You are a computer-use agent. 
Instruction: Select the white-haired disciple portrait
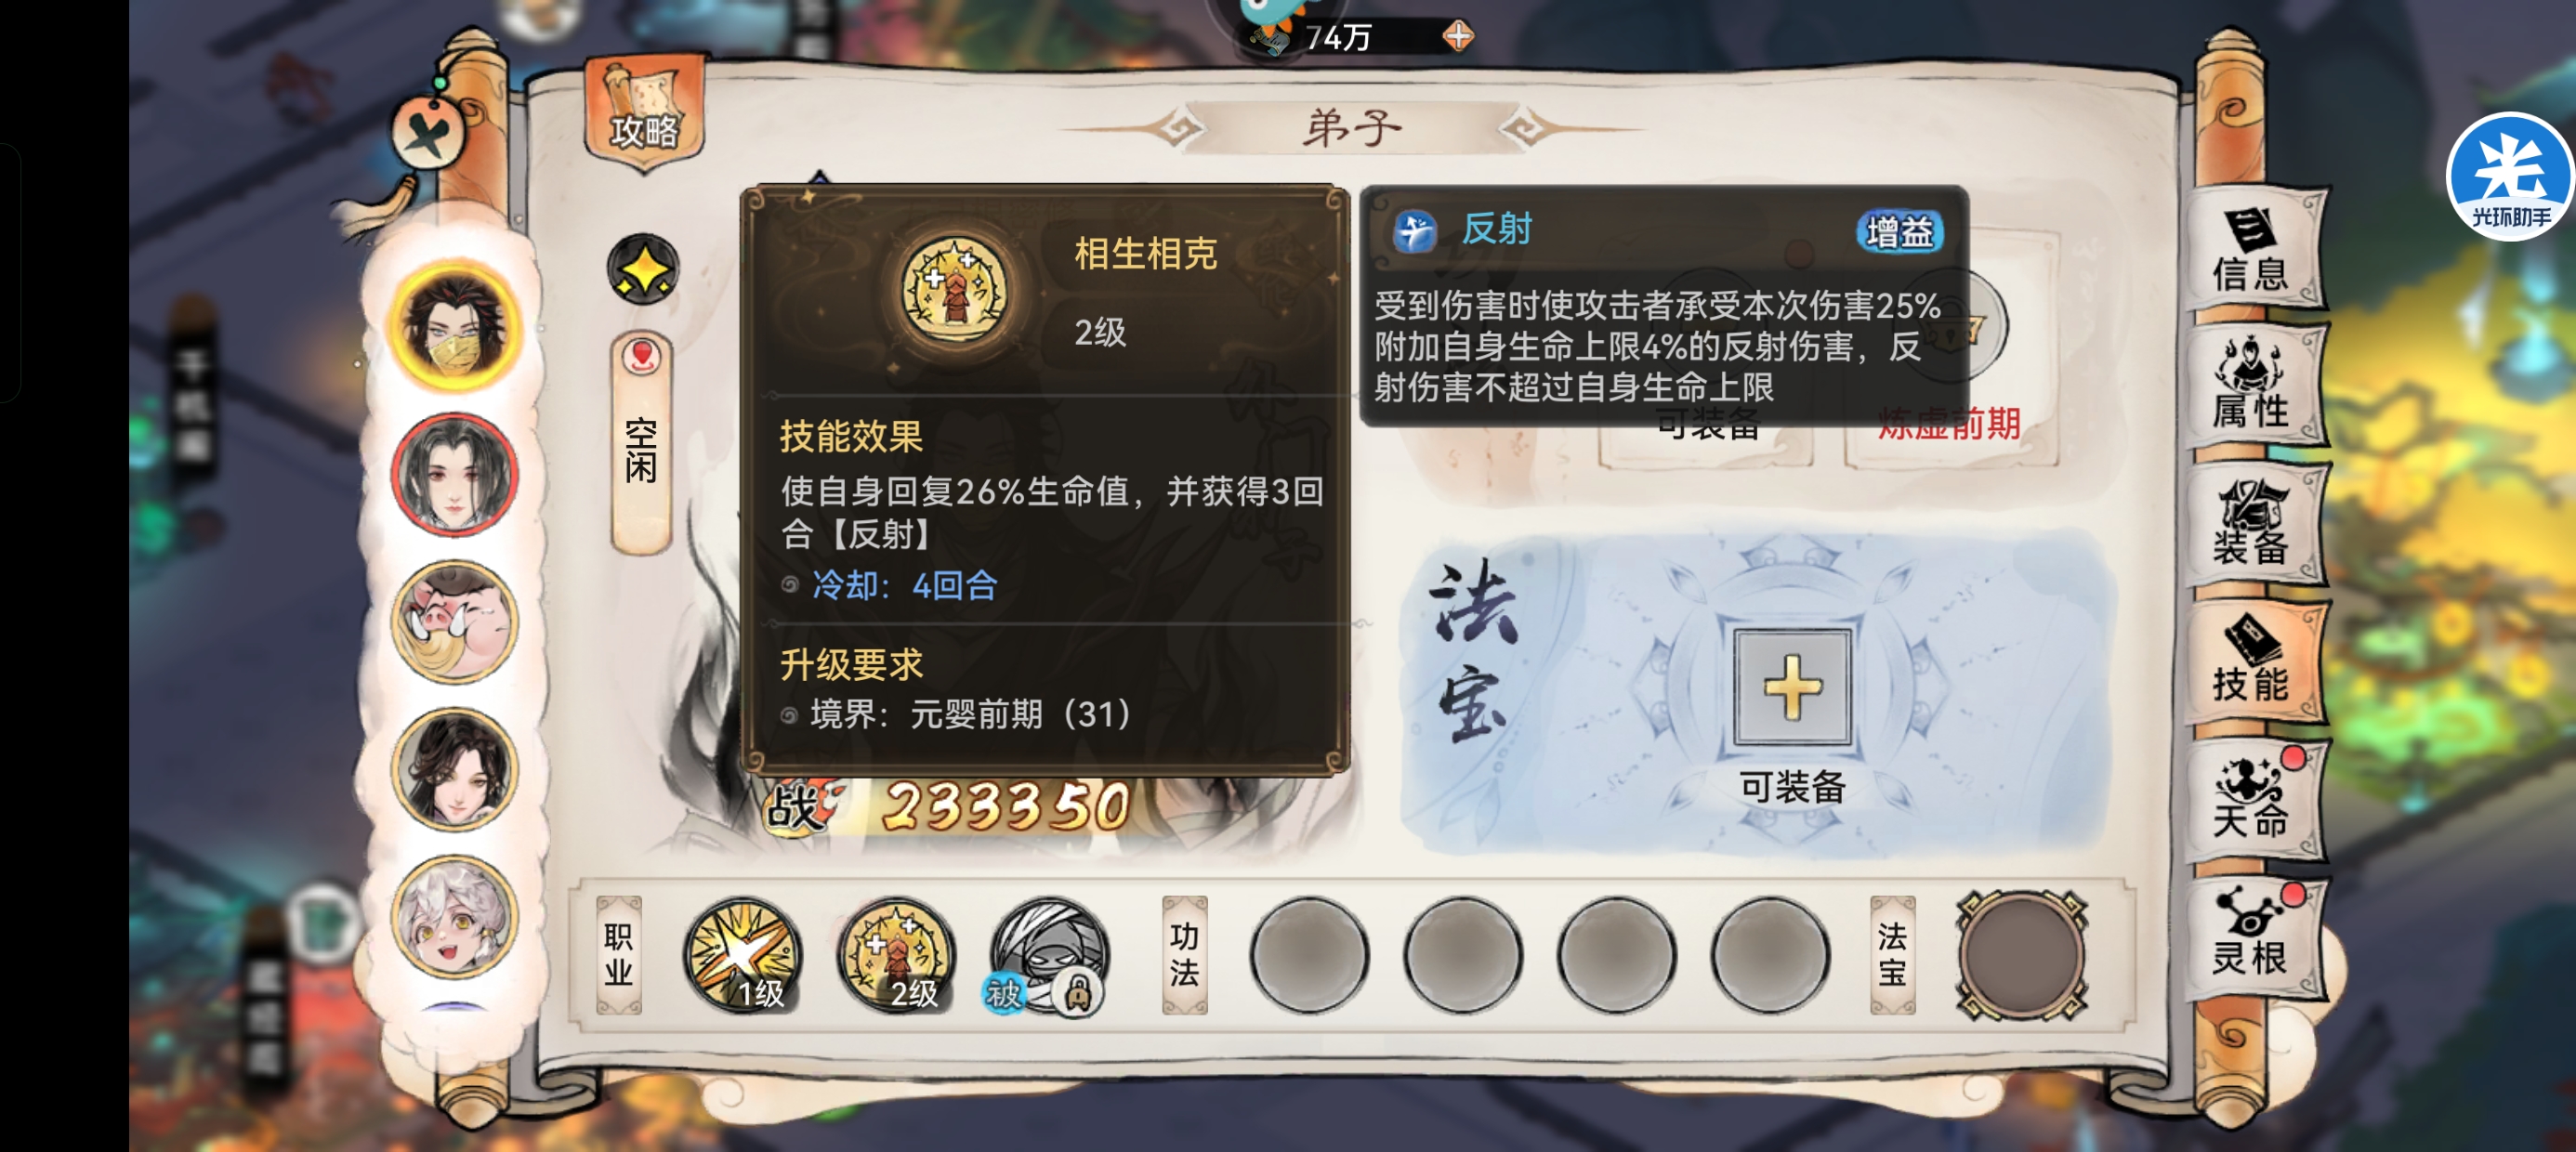click(455, 917)
